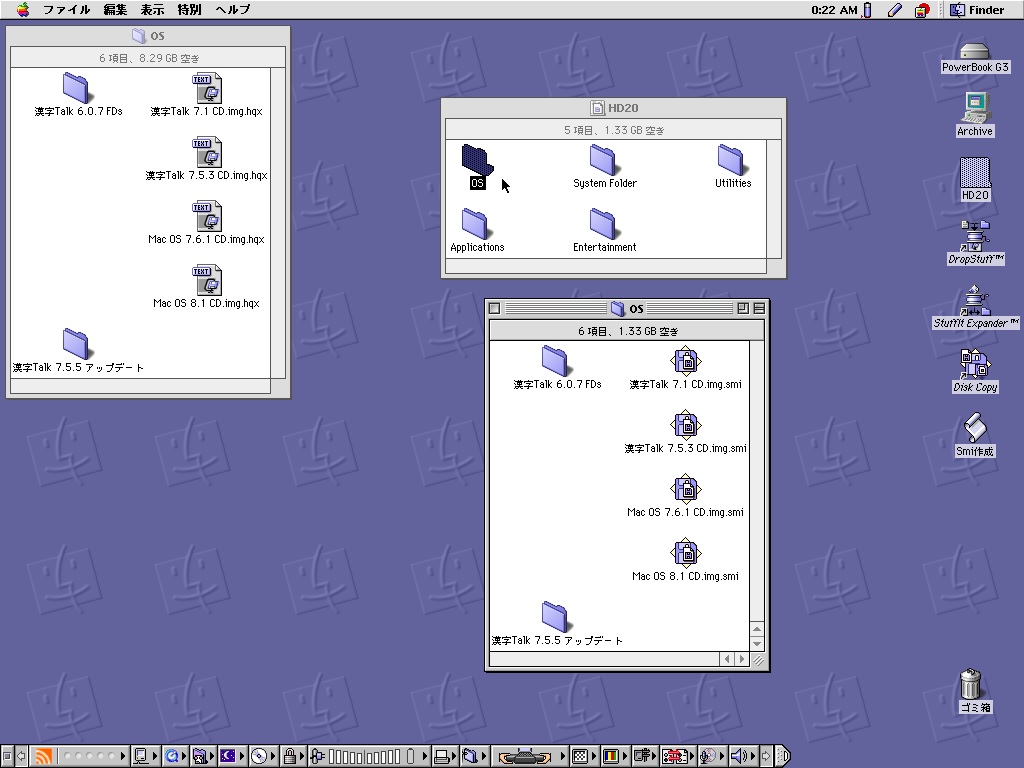1024x768 pixels.
Task: Open AppleTalk switch module in Control Strip
Action: 146,756
